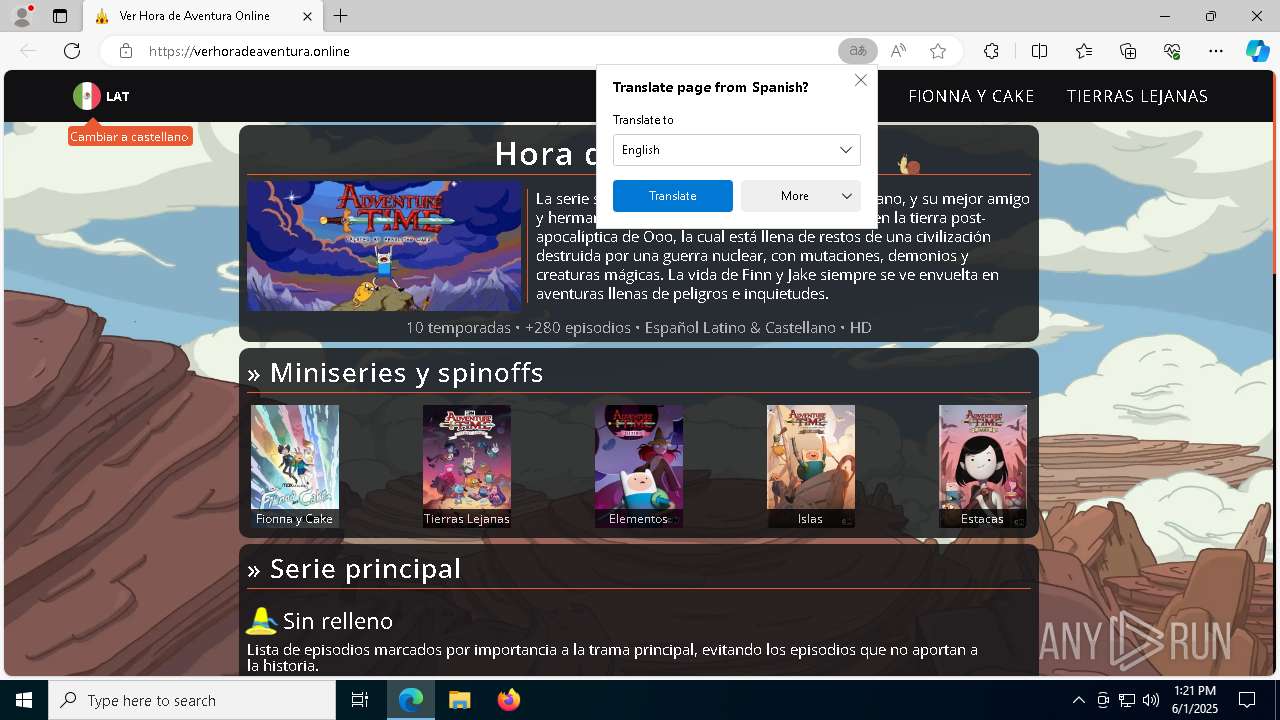Open Browser essentials heart icon
1280x720 pixels.
pos(1172,51)
